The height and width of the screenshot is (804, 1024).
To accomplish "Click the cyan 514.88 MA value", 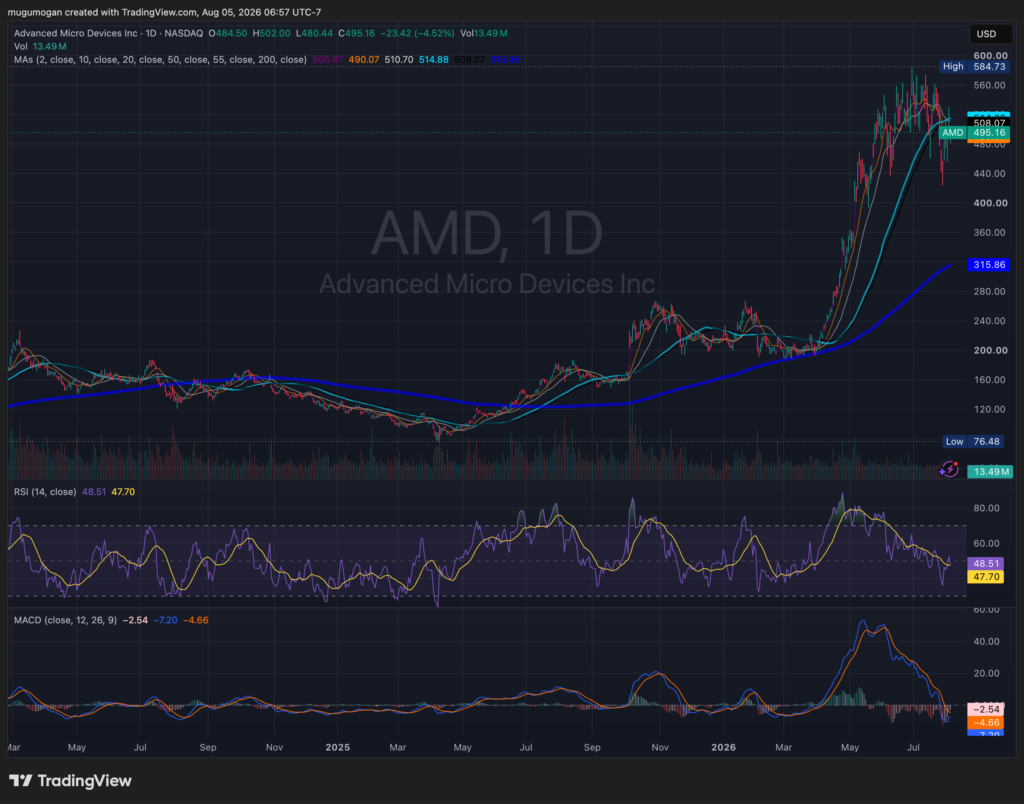I will (434, 59).
